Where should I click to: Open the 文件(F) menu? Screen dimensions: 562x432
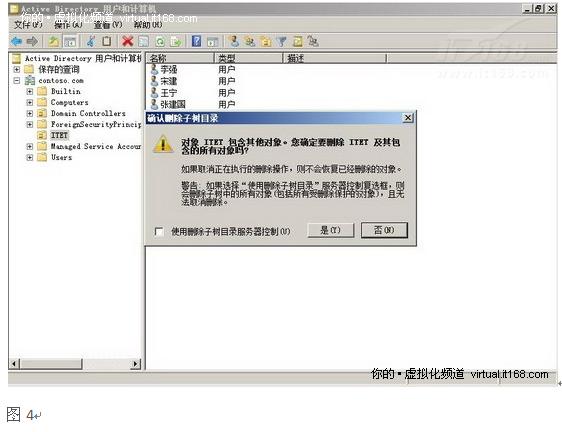tap(28, 25)
